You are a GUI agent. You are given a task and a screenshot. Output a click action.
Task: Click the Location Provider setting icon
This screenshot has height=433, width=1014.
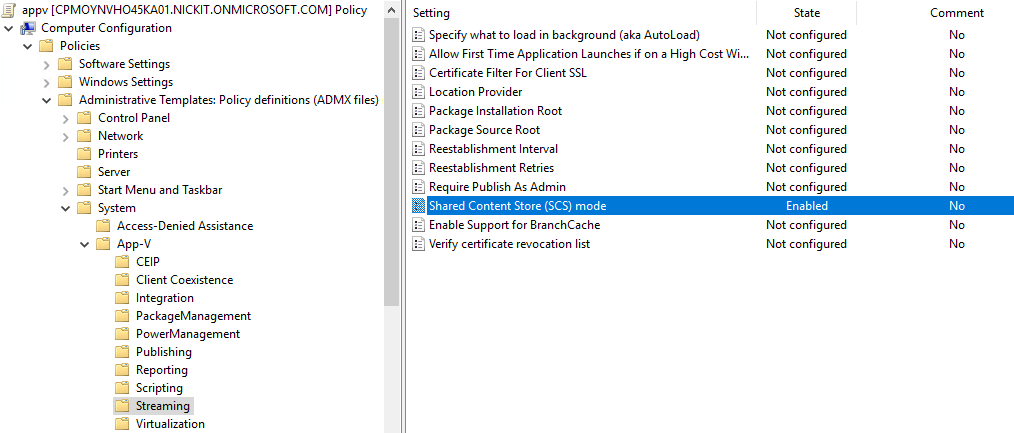418,92
